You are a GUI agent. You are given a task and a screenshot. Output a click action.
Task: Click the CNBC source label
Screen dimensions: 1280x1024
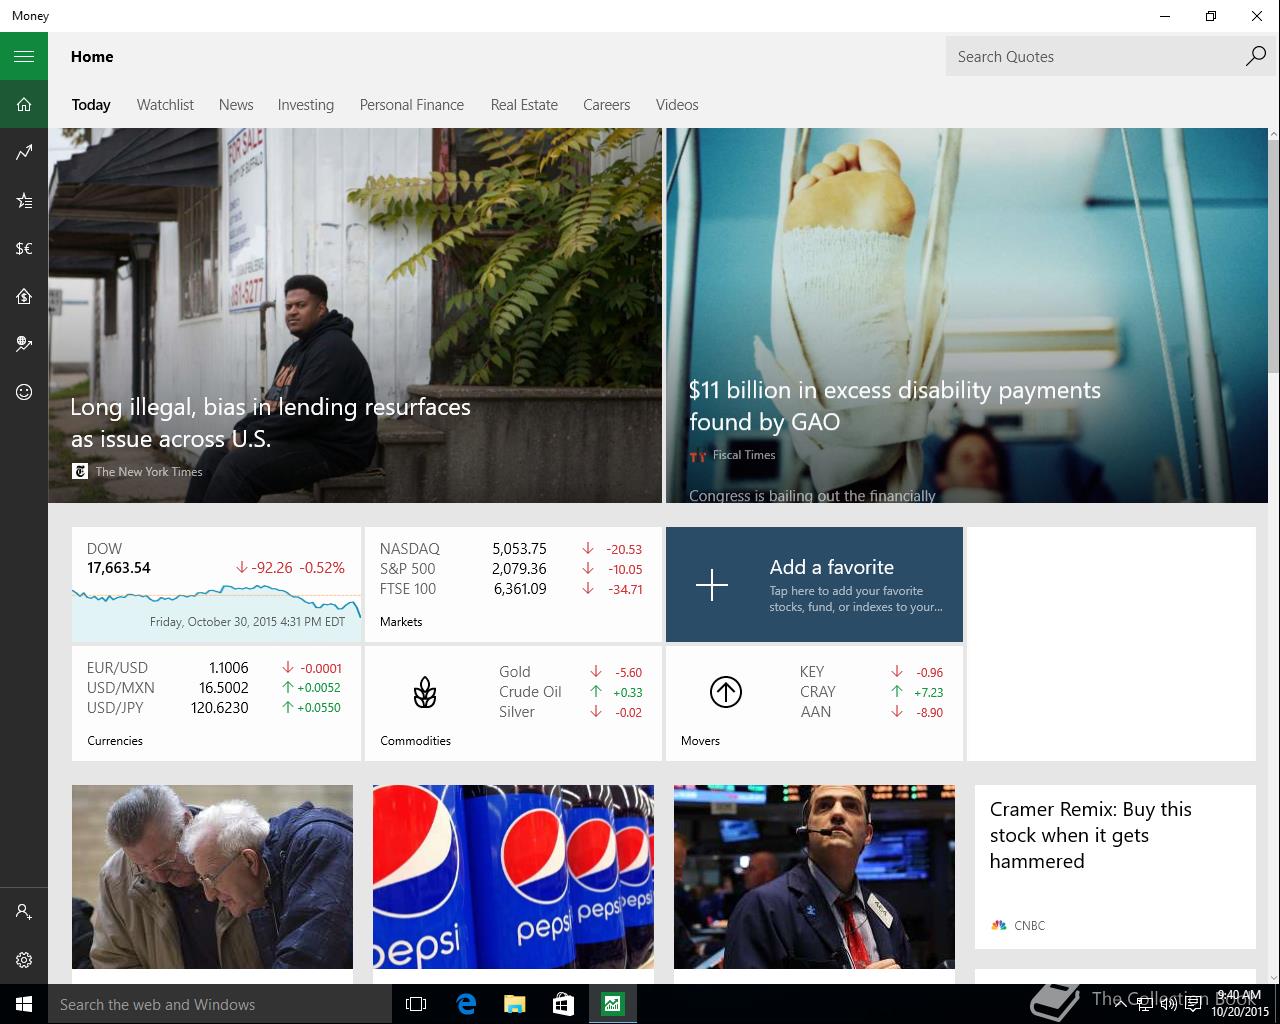1029,926
